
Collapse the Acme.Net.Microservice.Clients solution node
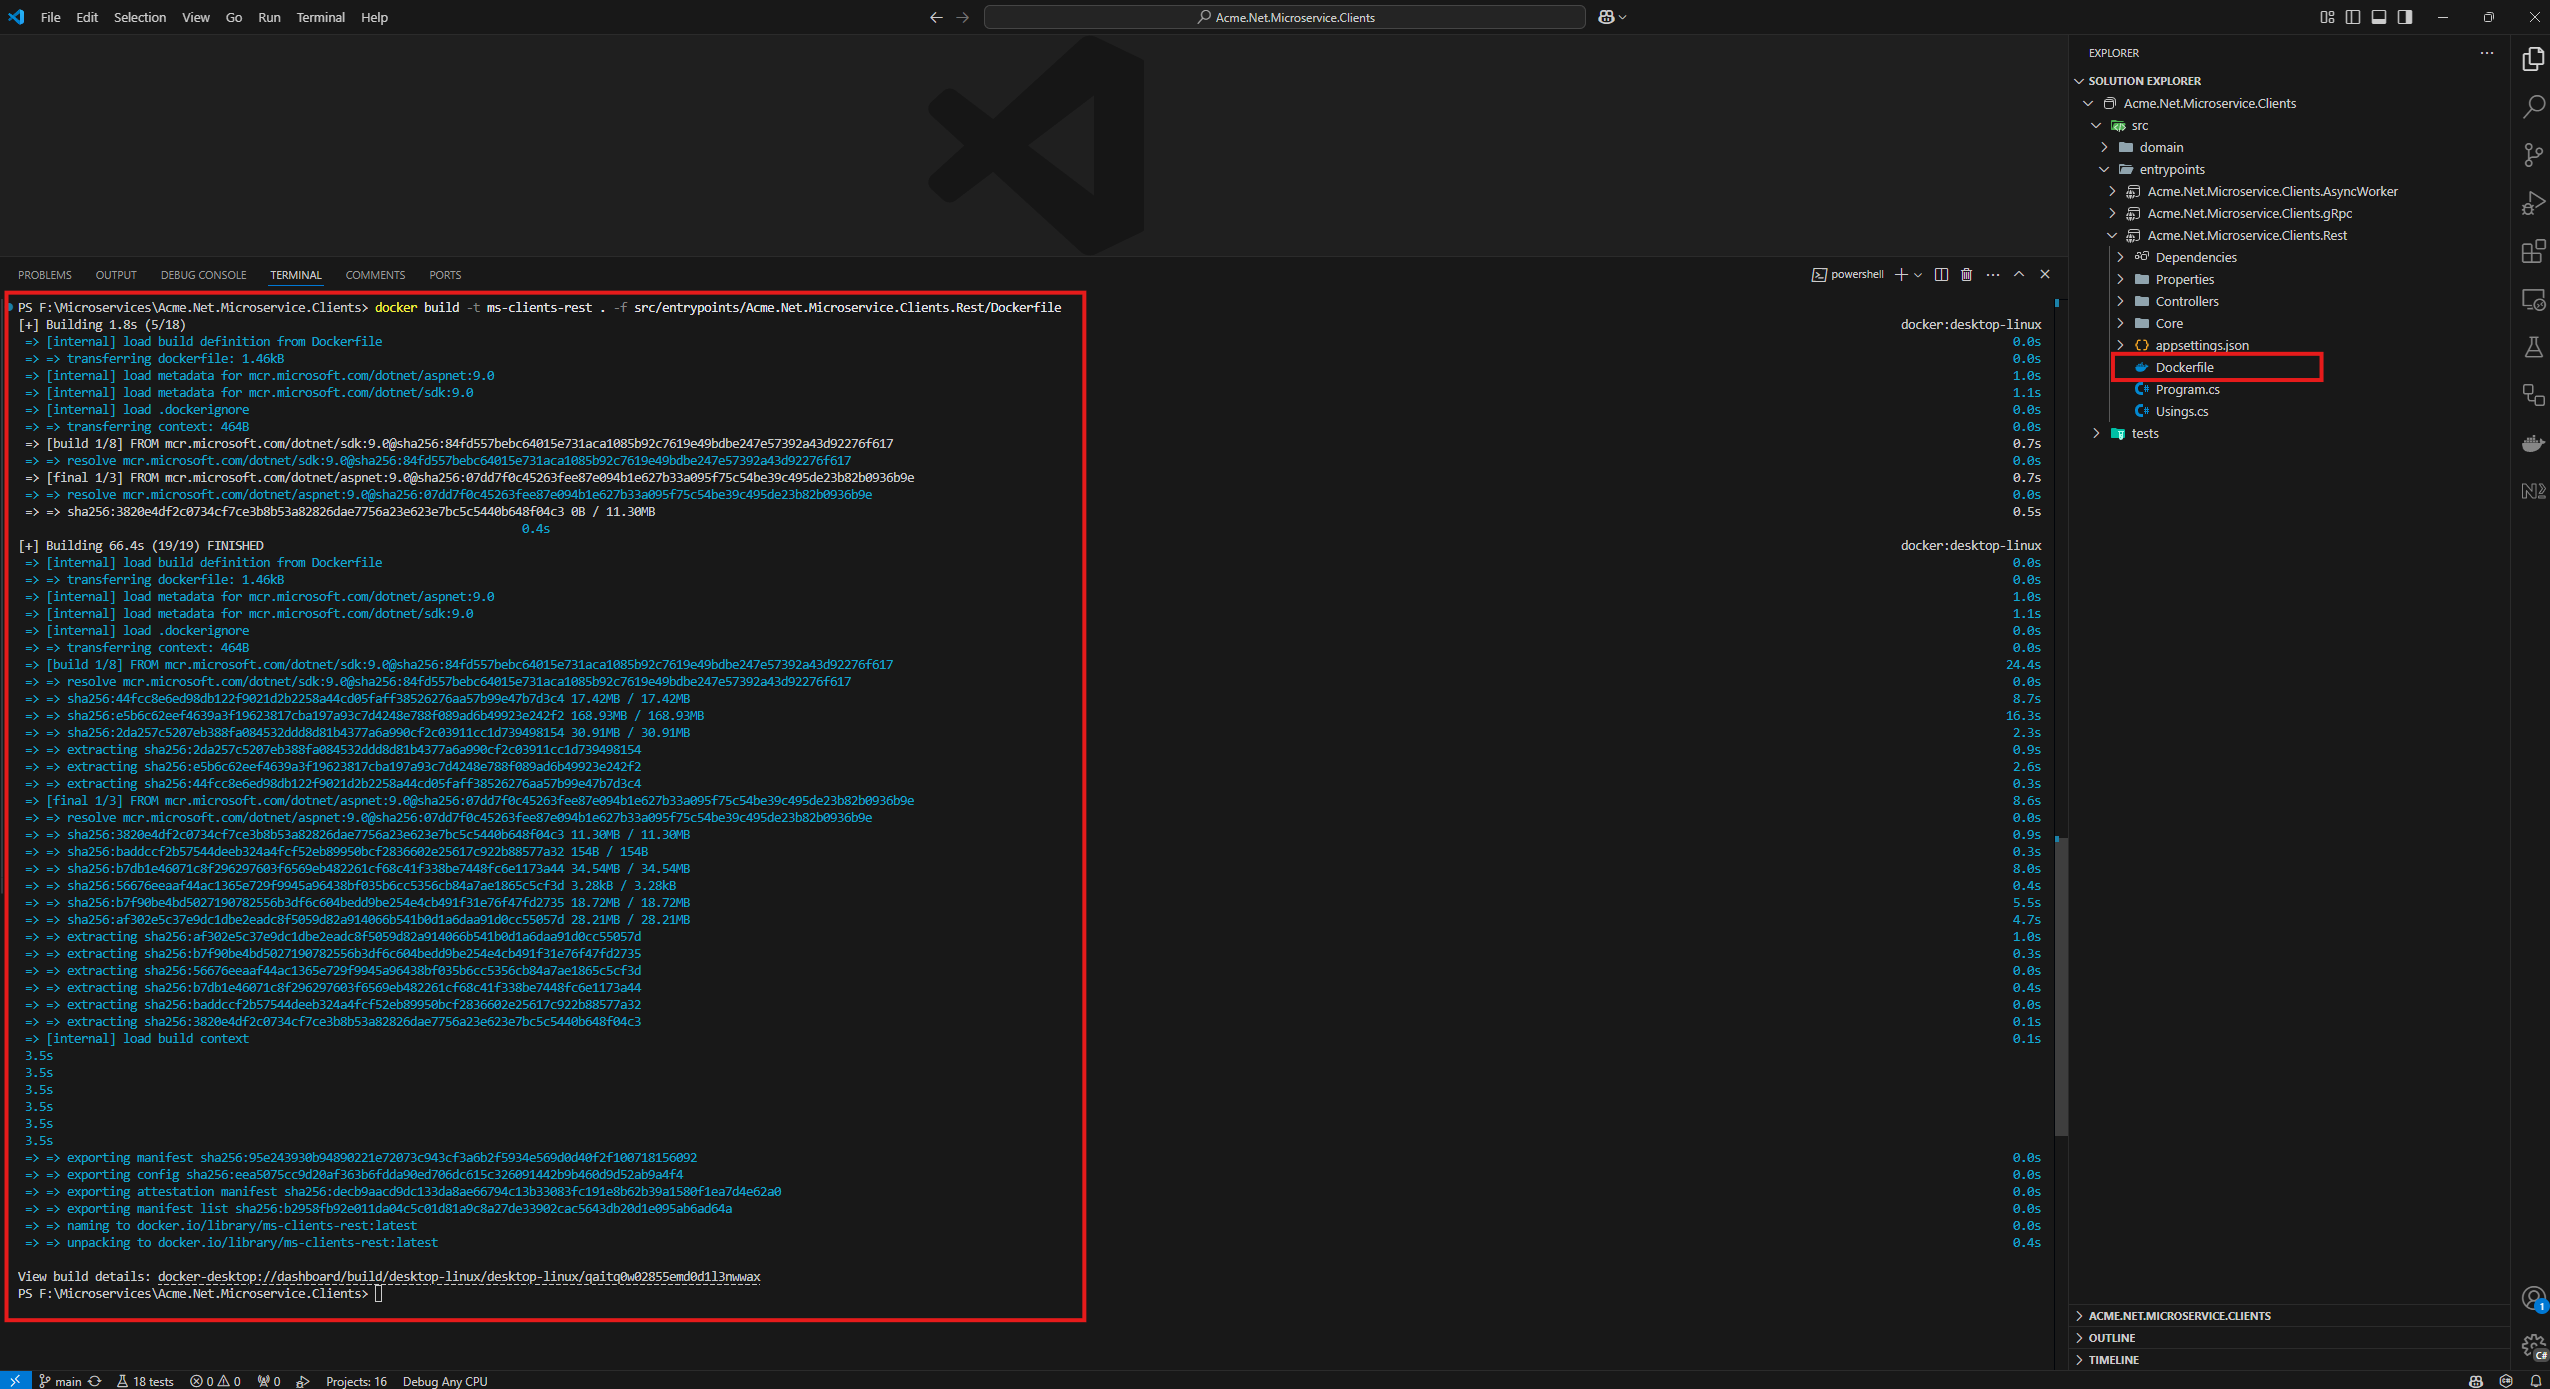pos(2088,103)
